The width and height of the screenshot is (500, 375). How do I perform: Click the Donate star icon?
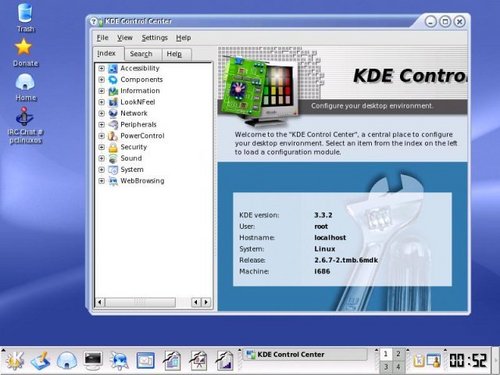24,47
